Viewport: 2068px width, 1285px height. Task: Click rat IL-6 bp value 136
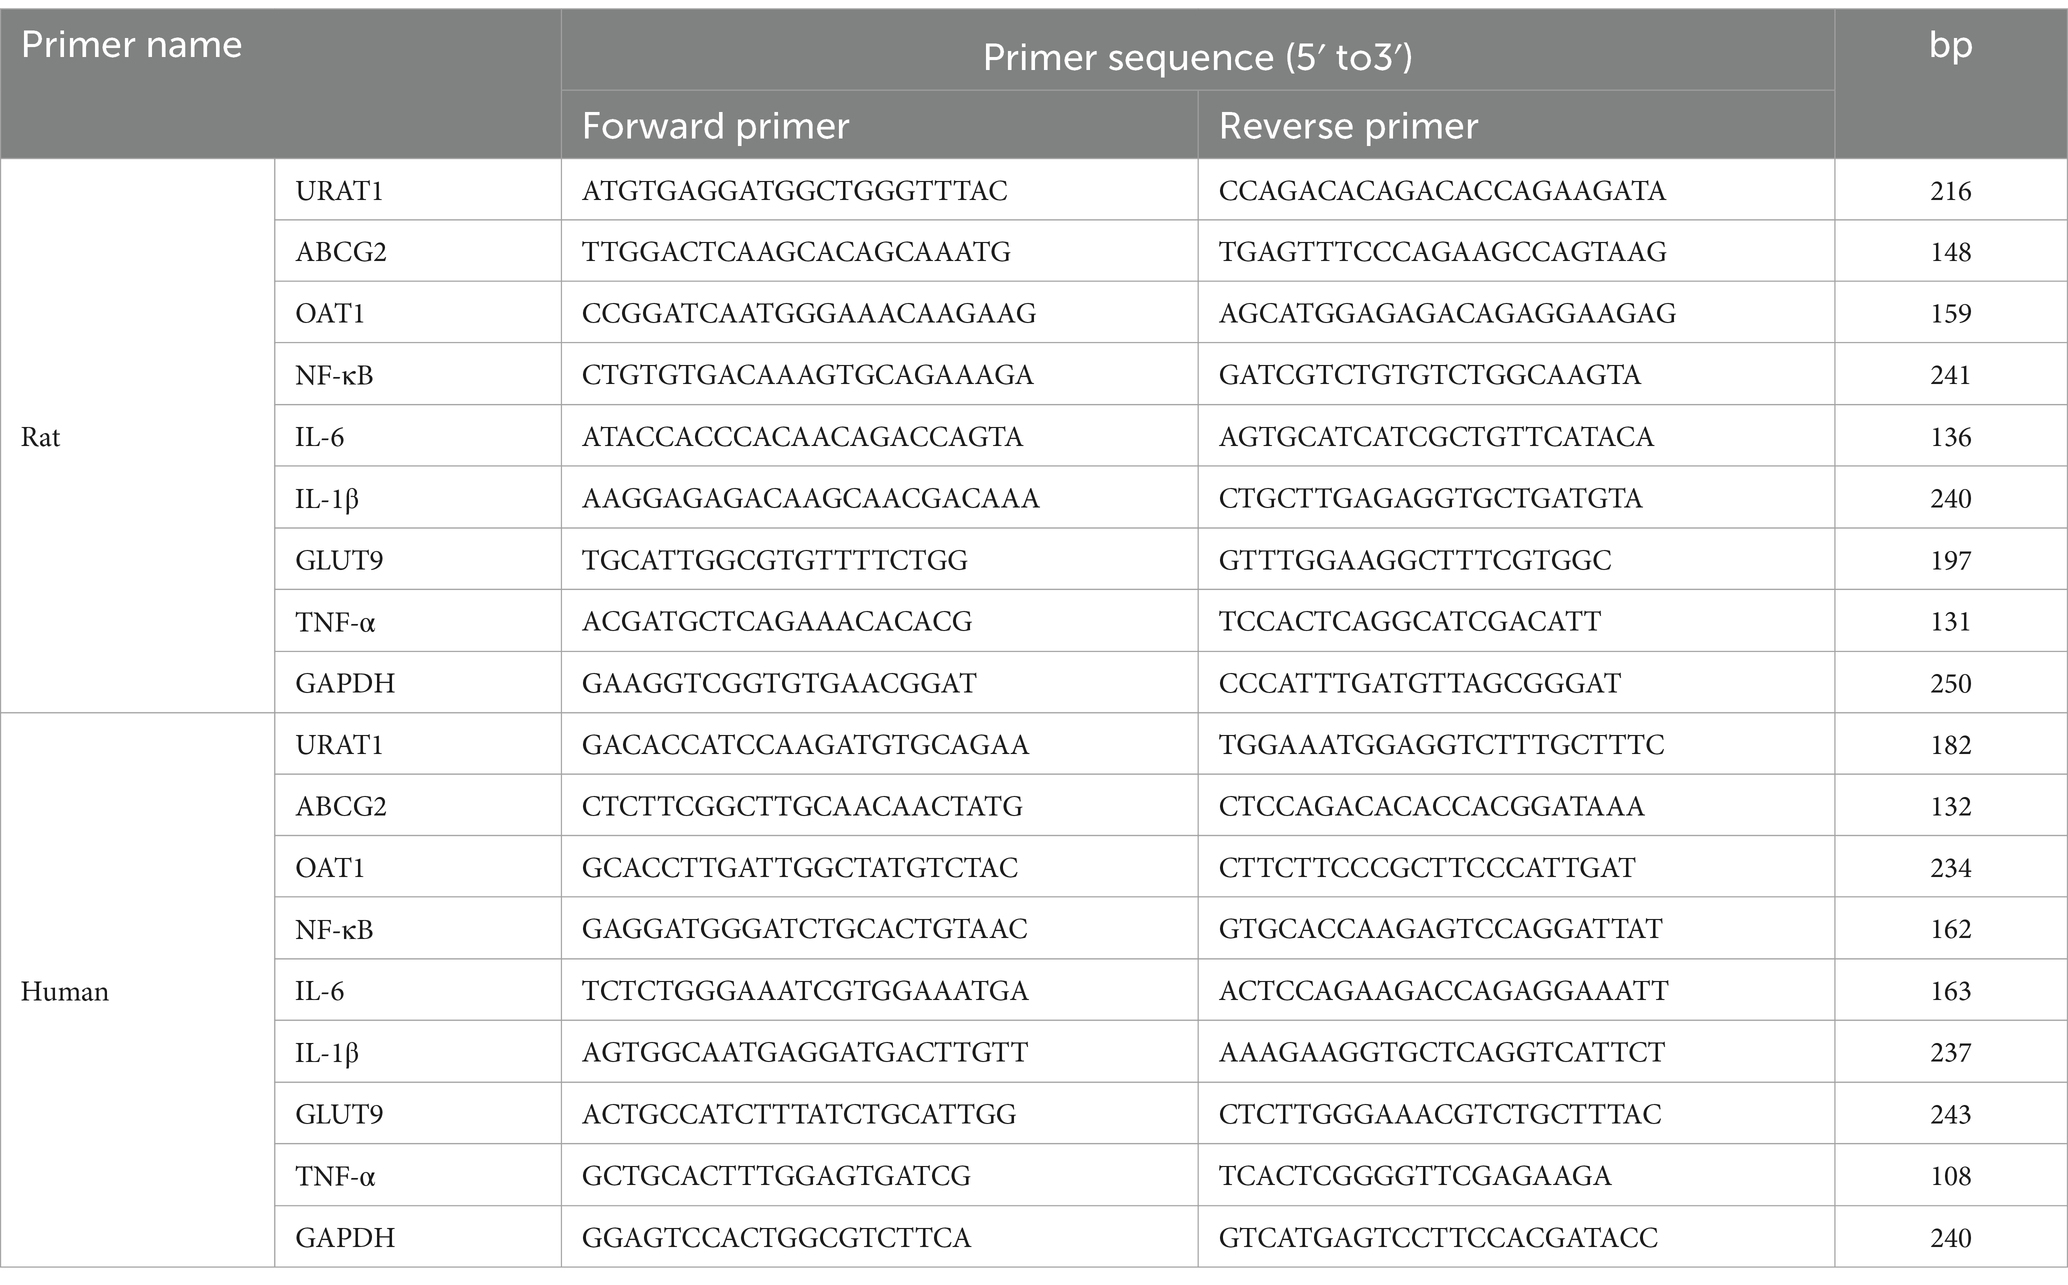point(1950,437)
